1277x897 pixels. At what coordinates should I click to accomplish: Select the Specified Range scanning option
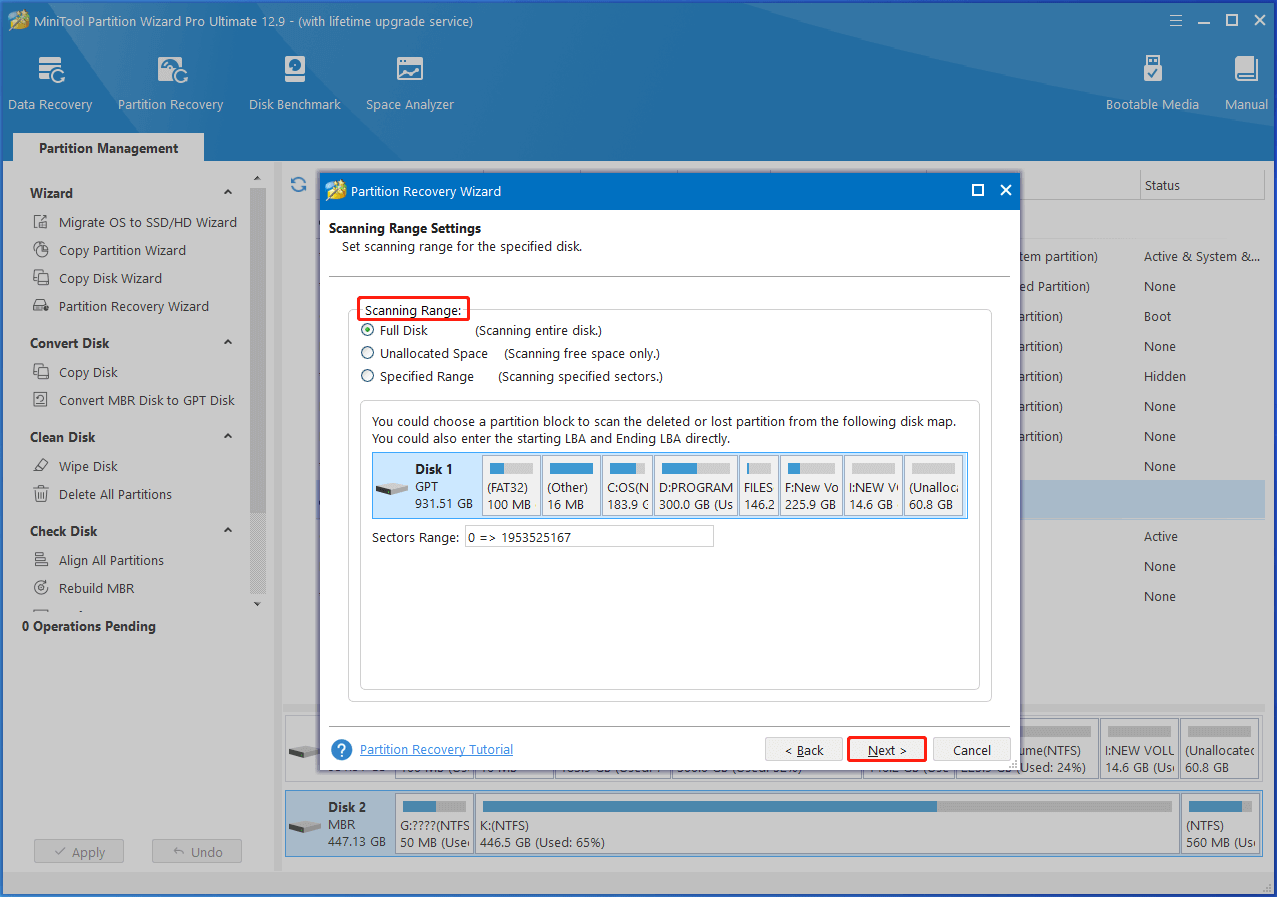coord(368,376)
